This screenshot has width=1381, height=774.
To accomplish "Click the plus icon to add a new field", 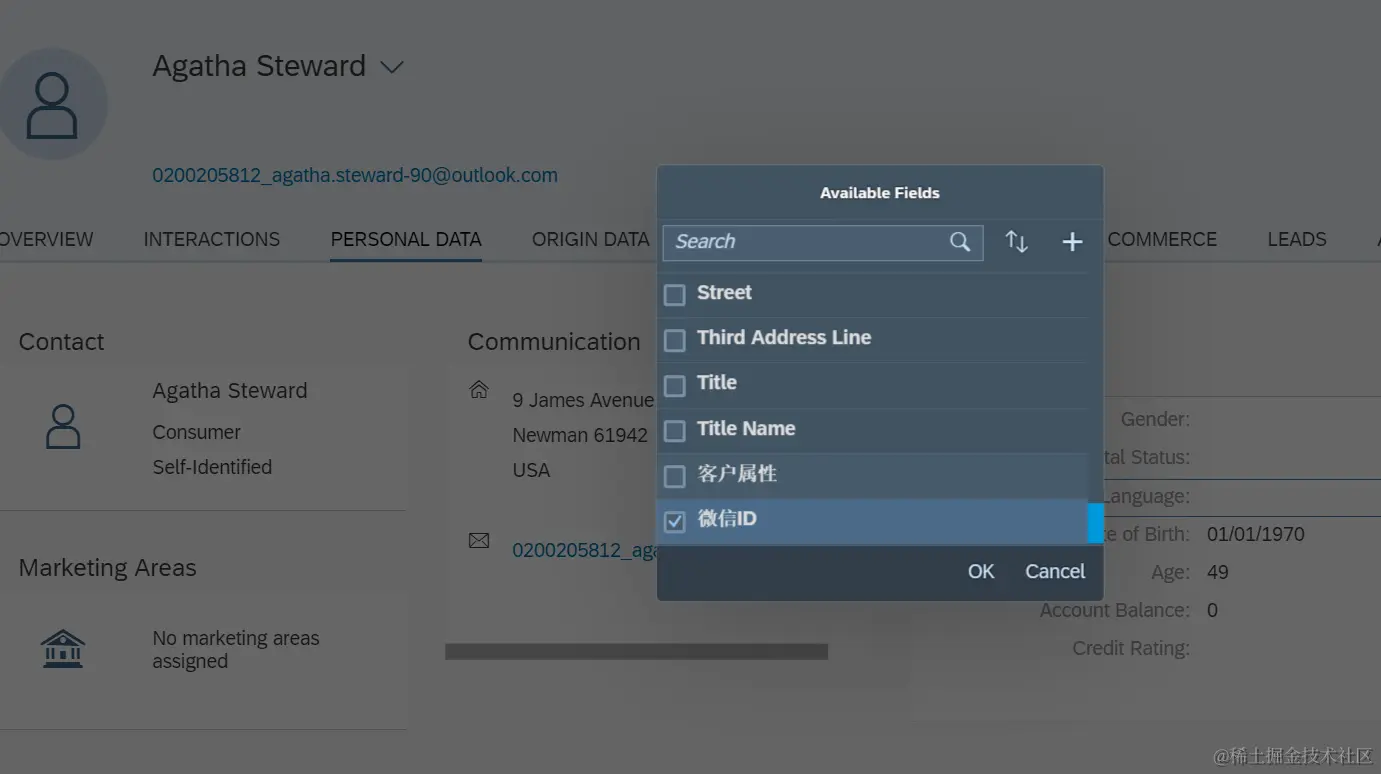I will (1072, 241).
